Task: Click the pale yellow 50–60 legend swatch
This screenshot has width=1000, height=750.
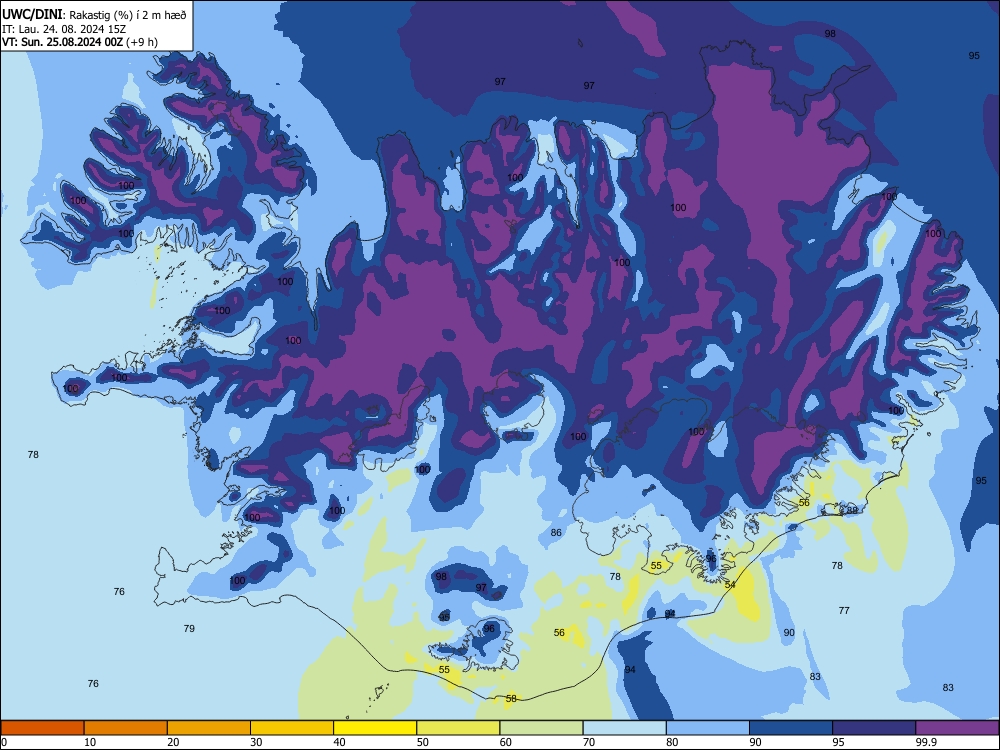Action: click(x=458, y=728)
